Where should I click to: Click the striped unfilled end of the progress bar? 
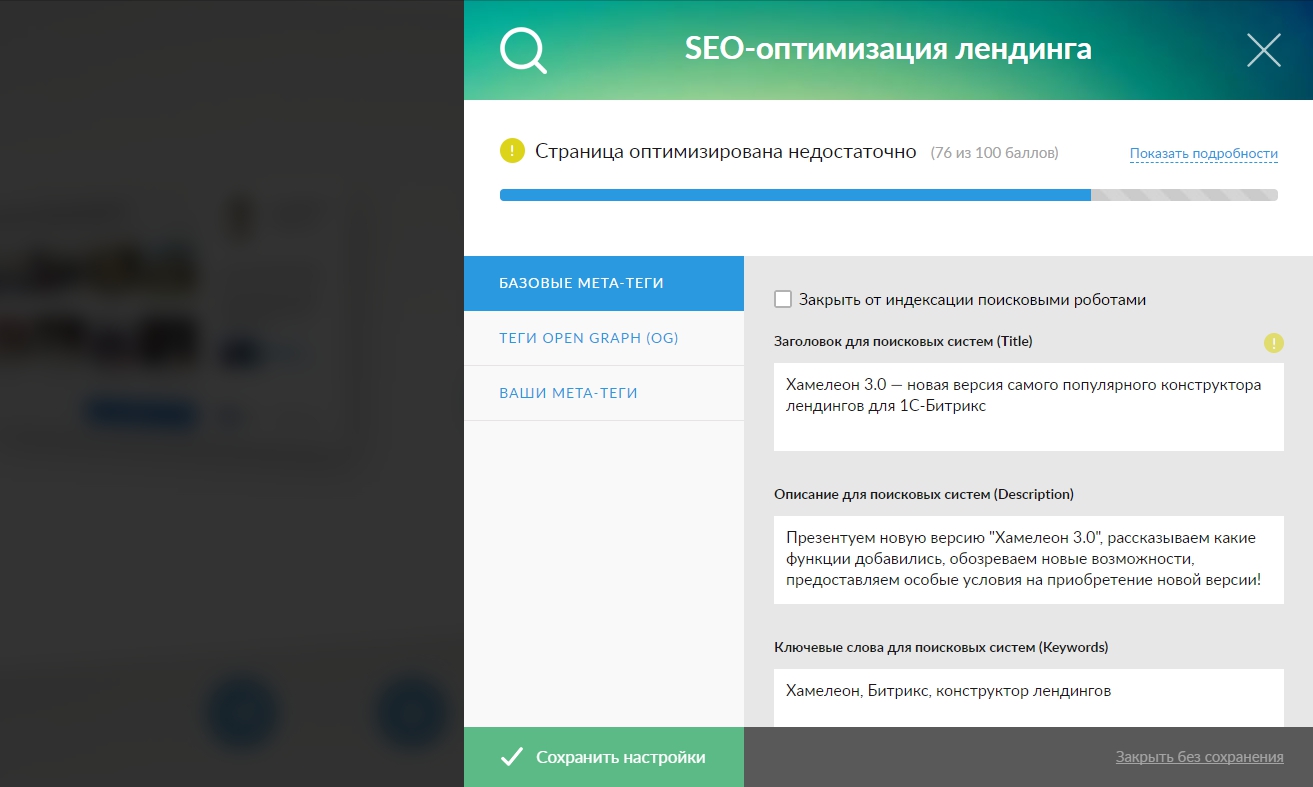pyautogui.click(x=1184, y=195)
